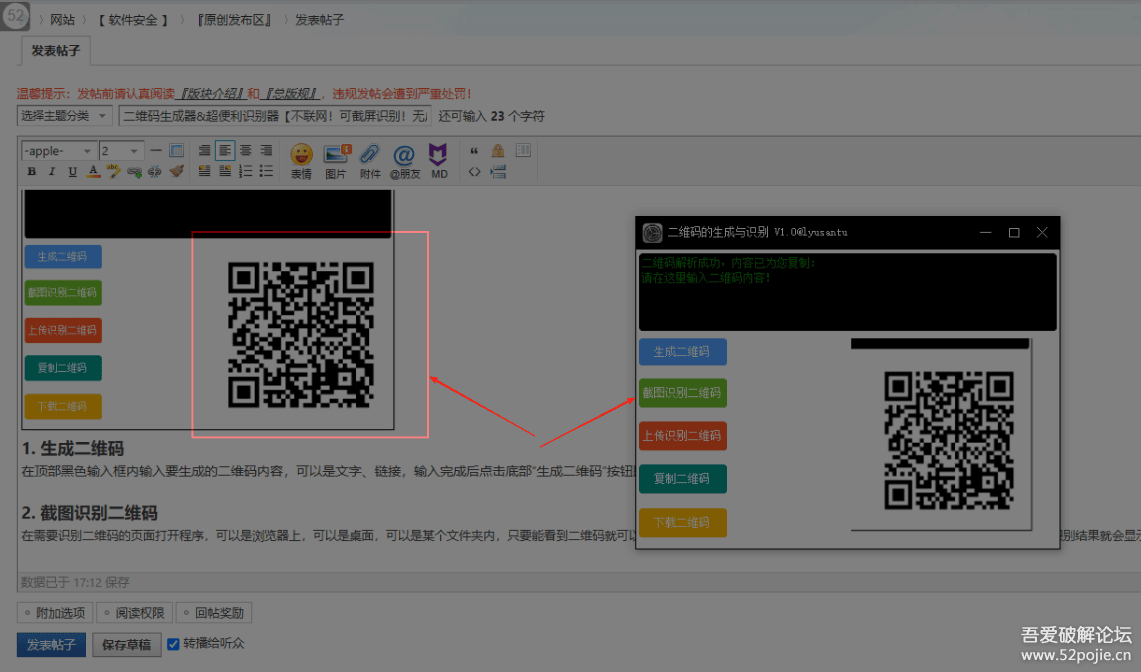Click the '数据已于 17:12 保存' status text
The image size is (1141, 672).
click(75, 582)
